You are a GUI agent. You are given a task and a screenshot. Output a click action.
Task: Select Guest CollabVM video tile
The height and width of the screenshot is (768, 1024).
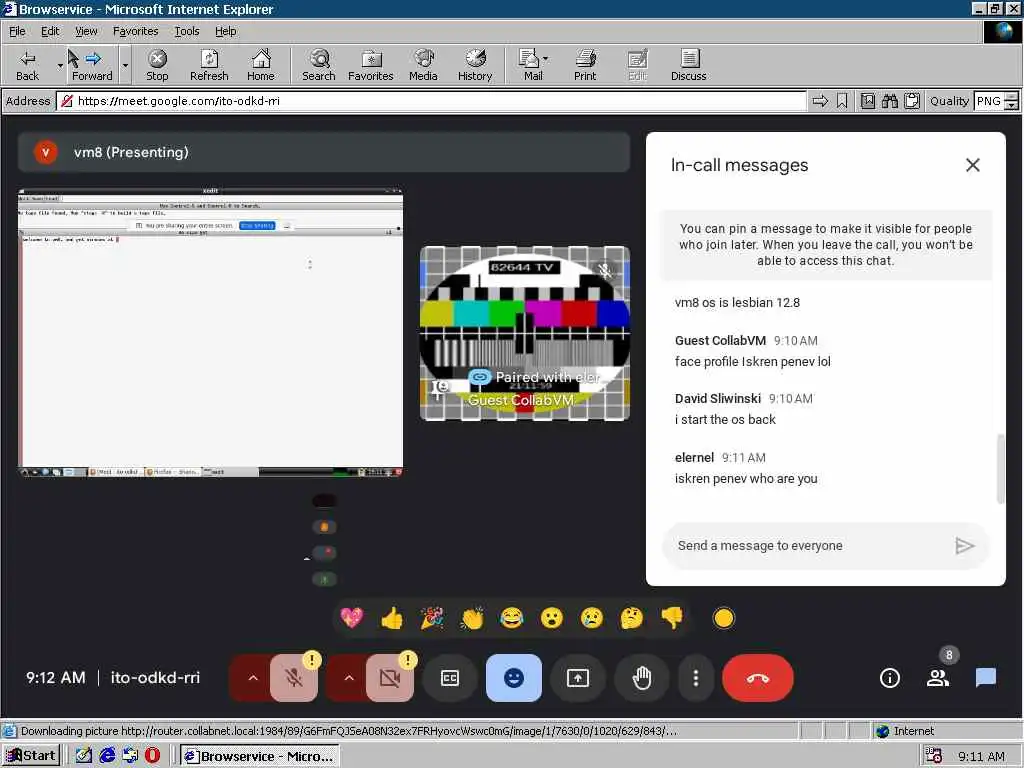[x=525, y=333]
